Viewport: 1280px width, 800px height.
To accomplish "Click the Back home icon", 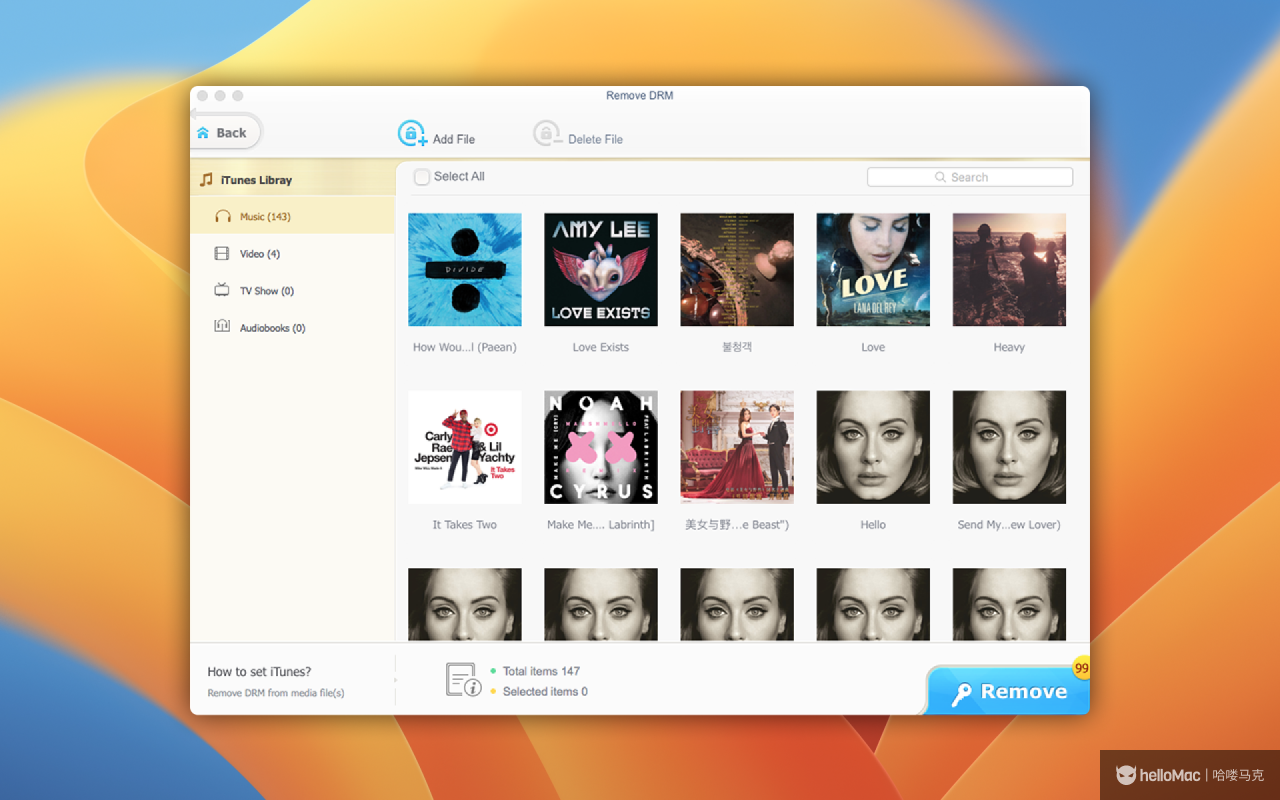I will coord(203,133).
